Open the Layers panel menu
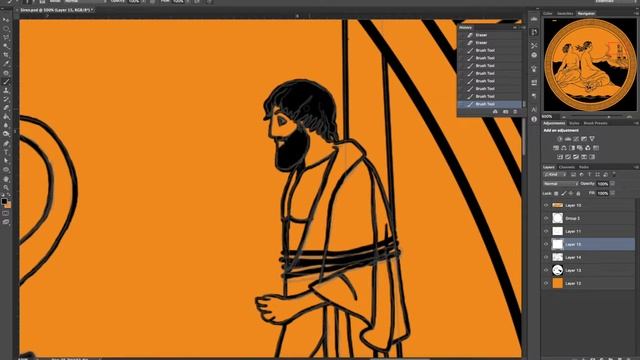640x360 pixels. point(636,167)
